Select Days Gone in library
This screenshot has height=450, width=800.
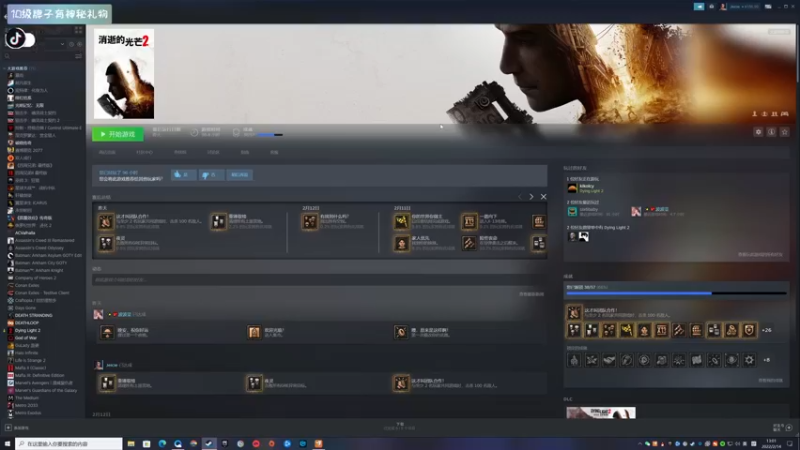tap(26, 308)
